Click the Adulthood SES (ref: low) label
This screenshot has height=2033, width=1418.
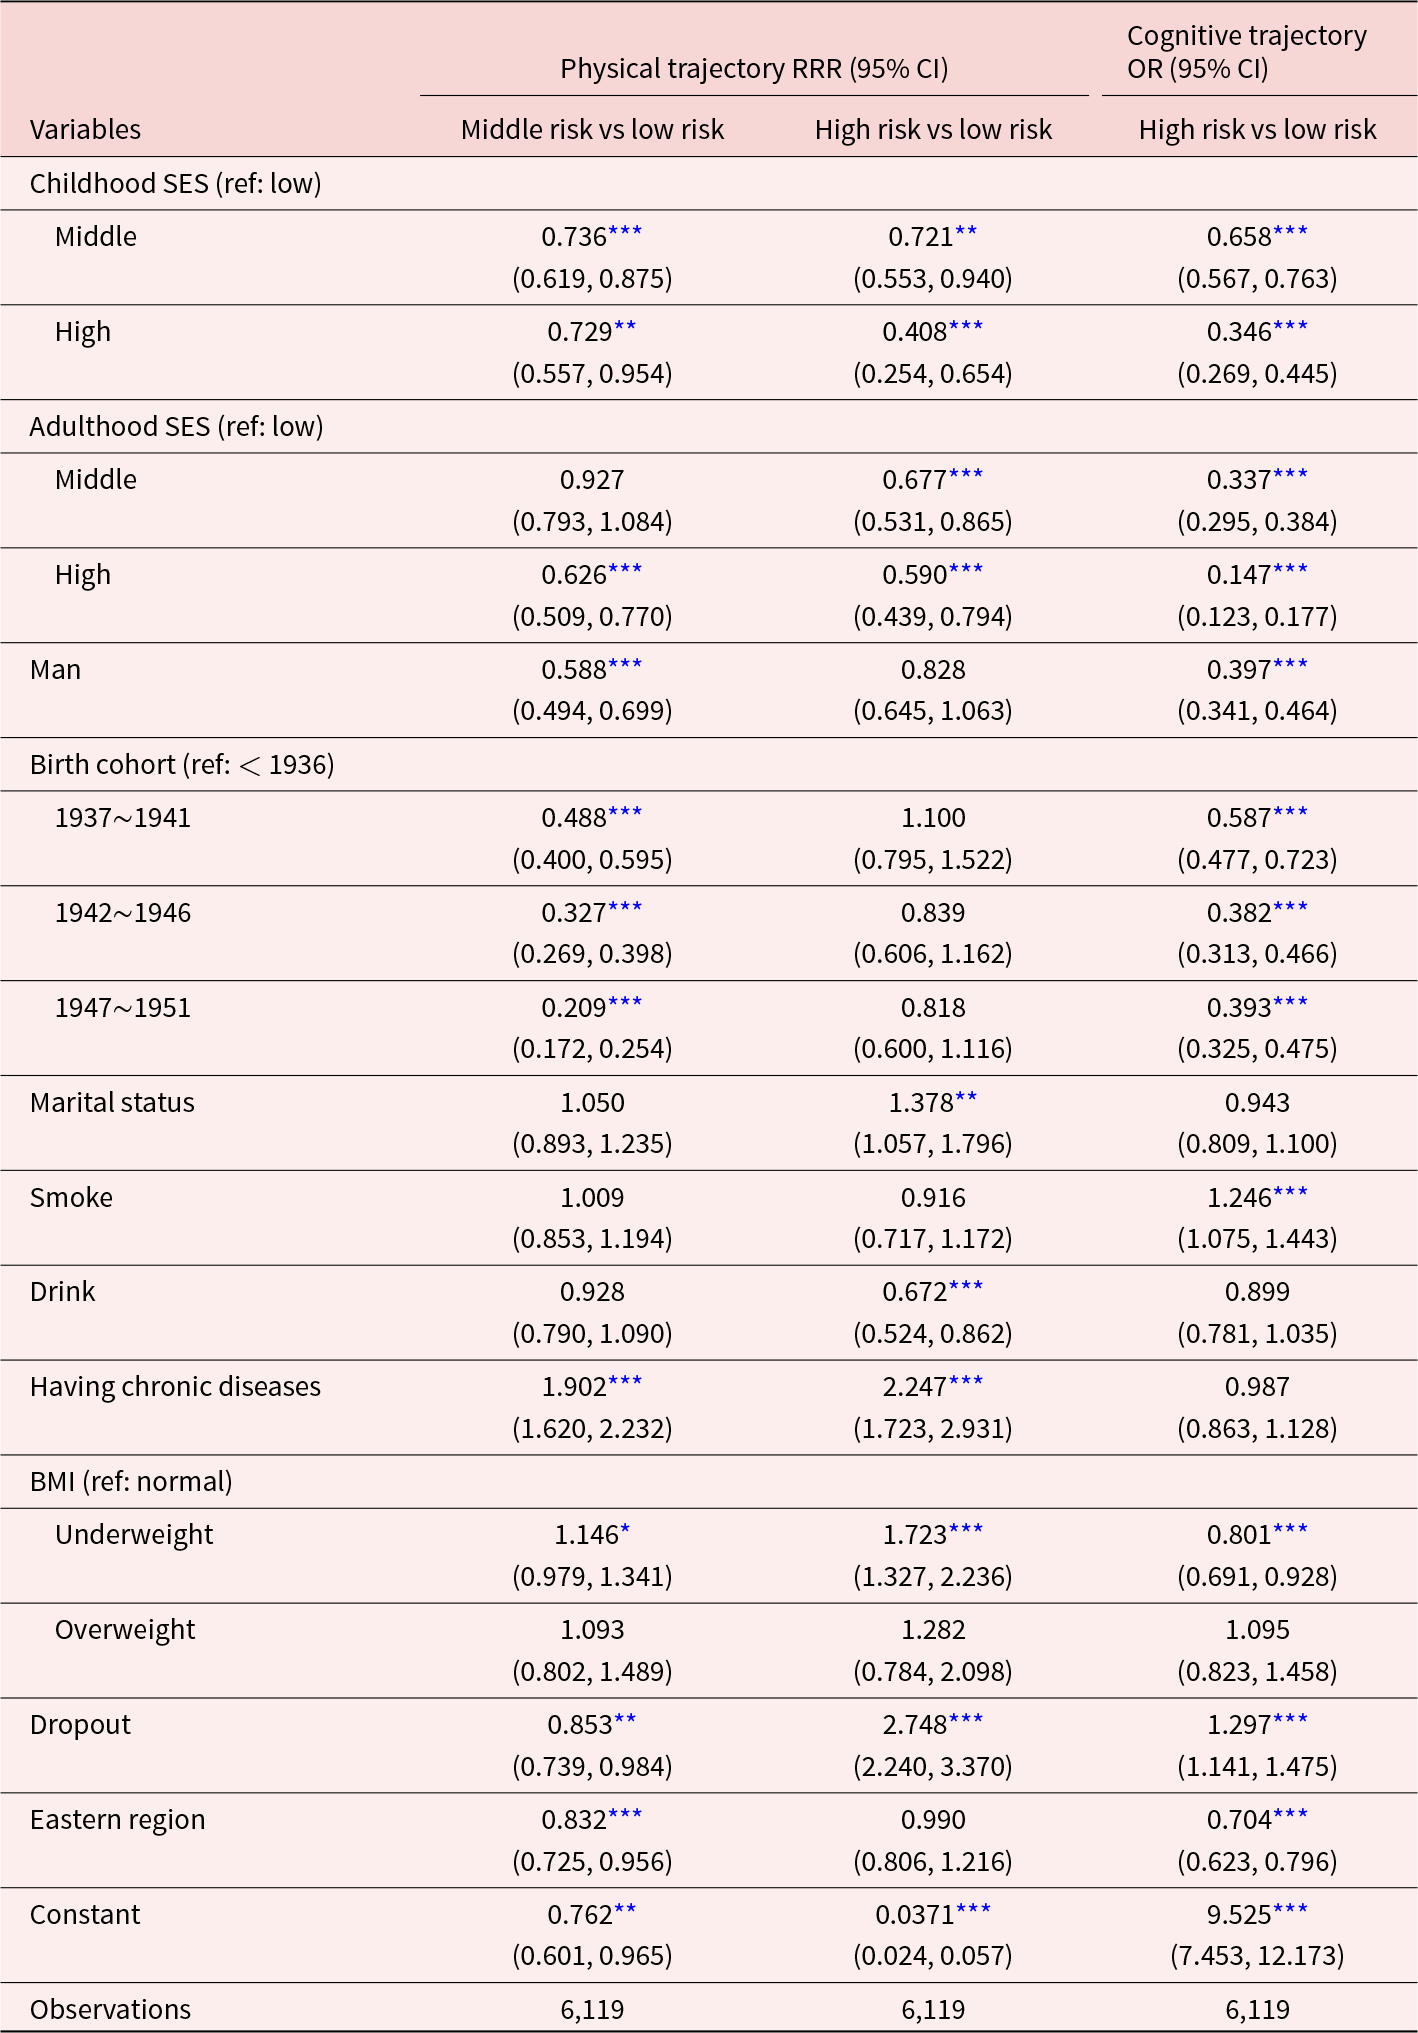(x=177, y=427)
